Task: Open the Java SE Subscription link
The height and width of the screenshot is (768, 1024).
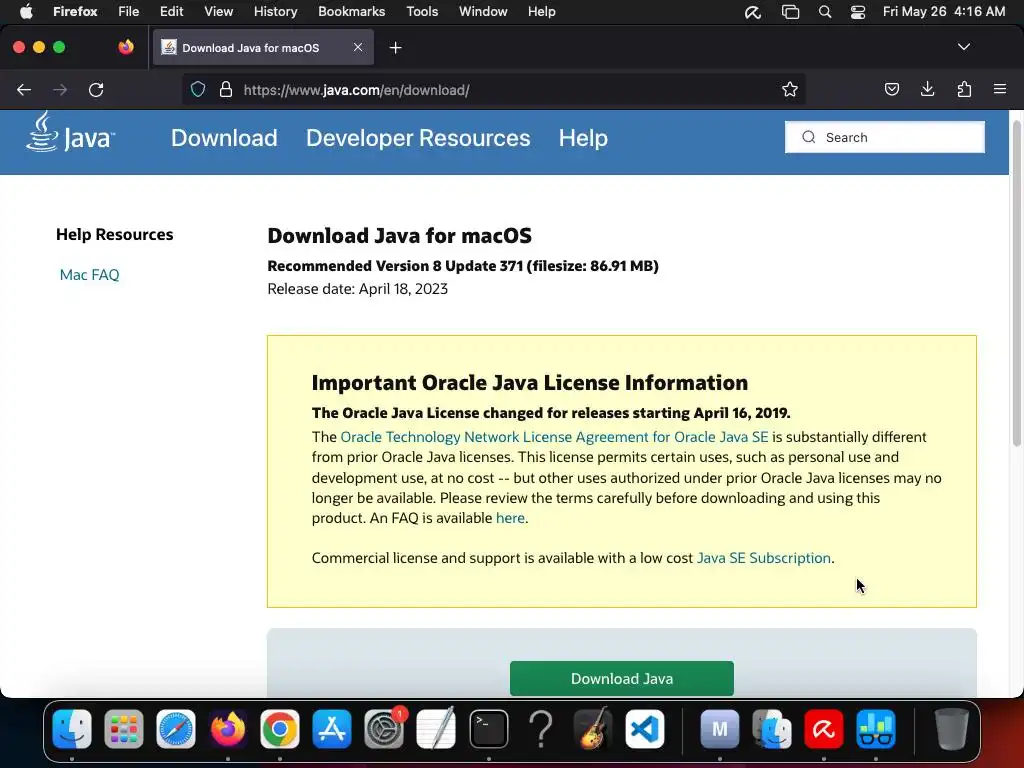Action: click(763, 558)
